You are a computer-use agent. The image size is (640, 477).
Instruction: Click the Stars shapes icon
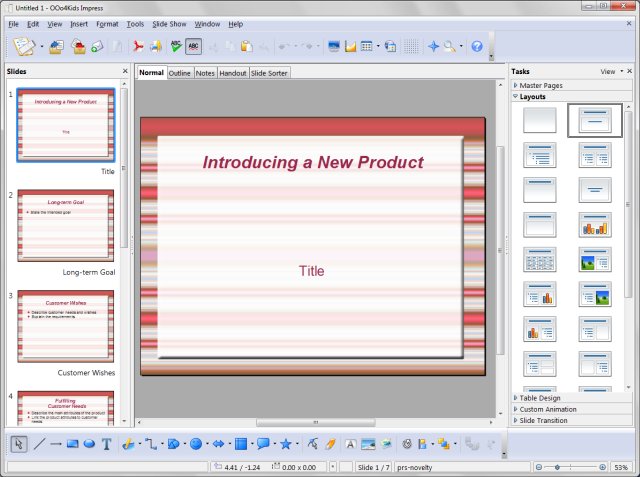click(x=286, y=444)
